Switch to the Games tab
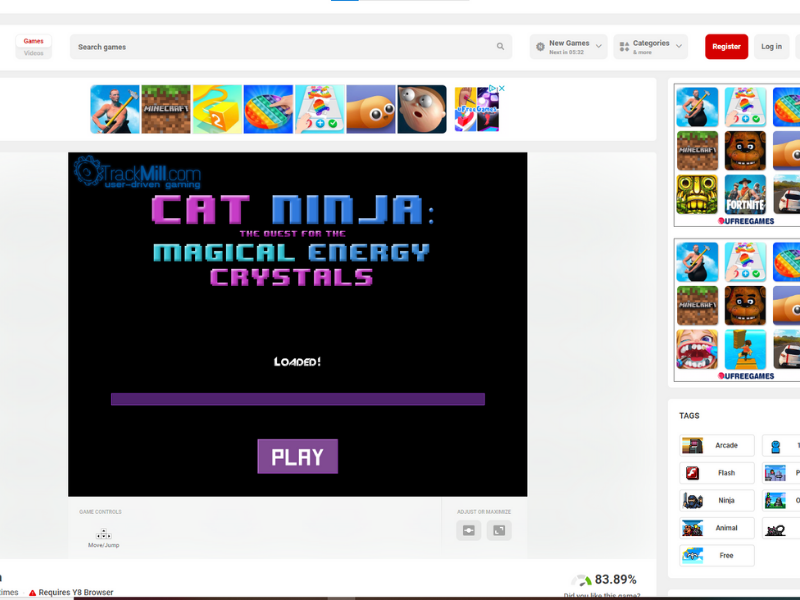The height and width of the screenshot is (600, 800). [x=34, y=41]
